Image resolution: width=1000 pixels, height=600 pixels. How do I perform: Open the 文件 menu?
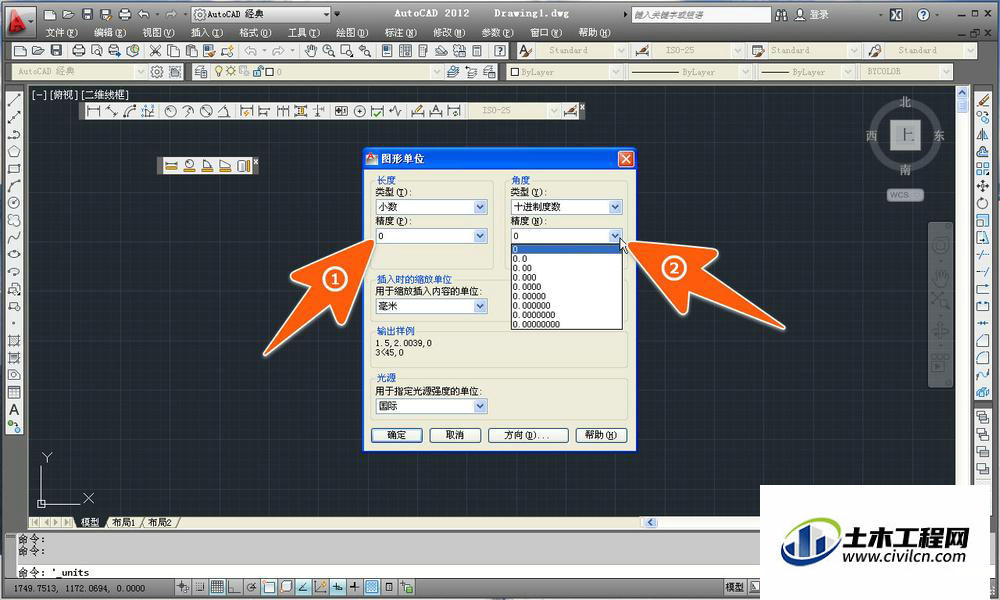pos(61,33)
